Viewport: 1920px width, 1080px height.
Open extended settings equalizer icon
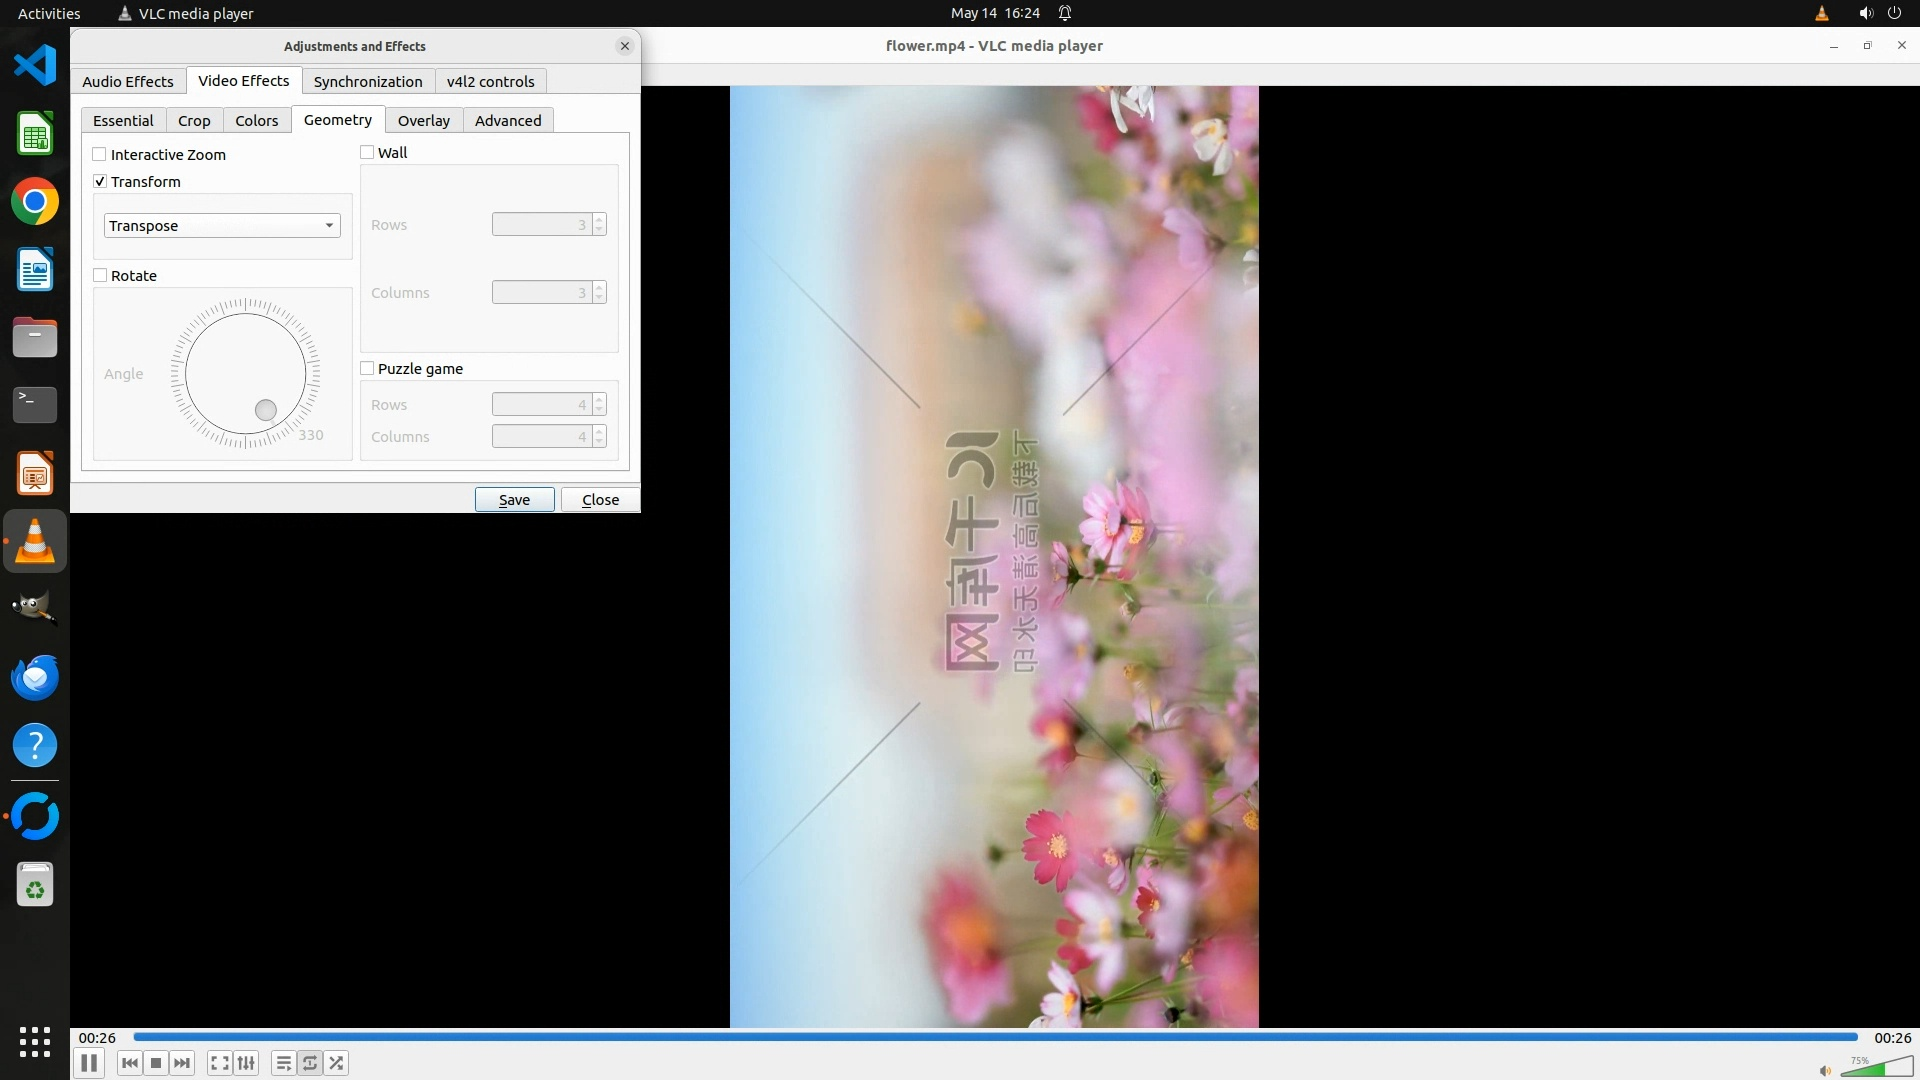(x=246, y=1063)
